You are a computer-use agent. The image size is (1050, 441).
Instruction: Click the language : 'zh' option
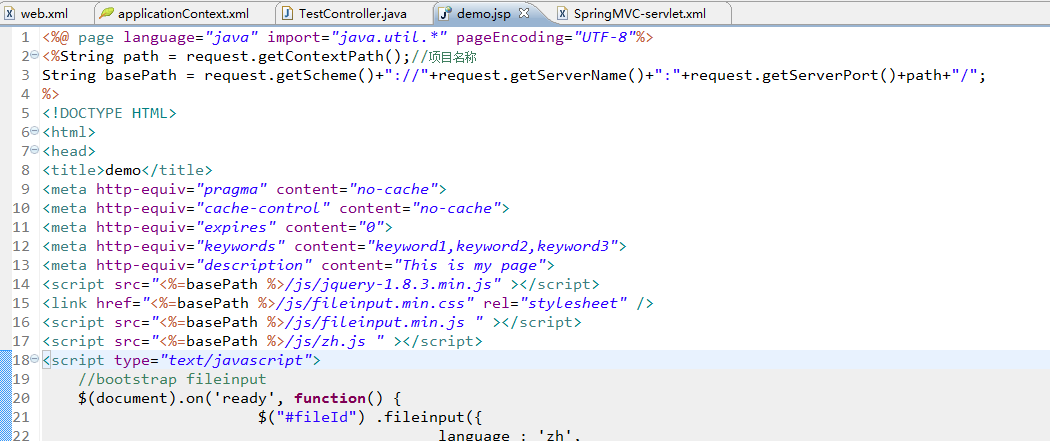[509, 436]
